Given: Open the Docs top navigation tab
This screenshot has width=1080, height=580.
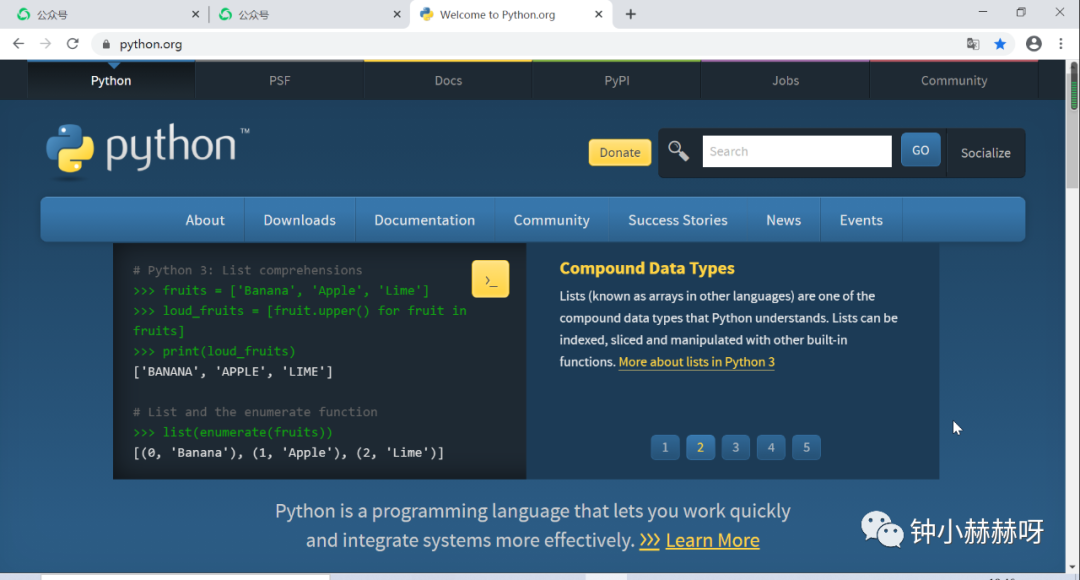Looking at the screenshot, I should tap(448, 81).
